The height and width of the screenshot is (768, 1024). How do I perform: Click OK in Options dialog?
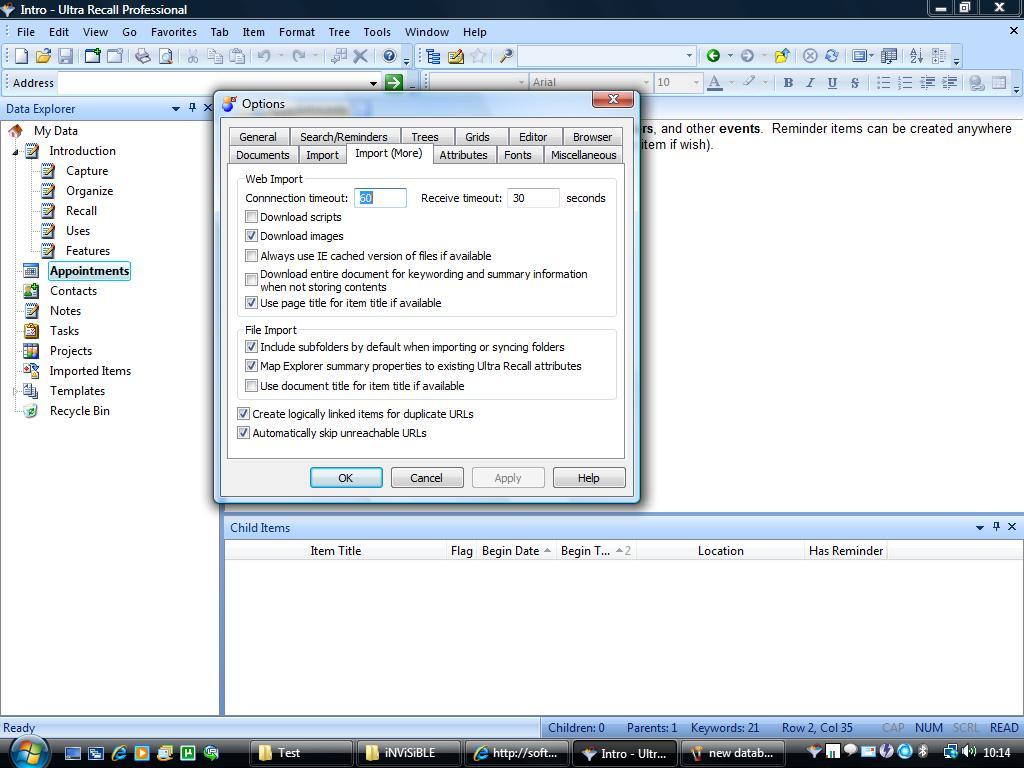click(x=346, y=478)
